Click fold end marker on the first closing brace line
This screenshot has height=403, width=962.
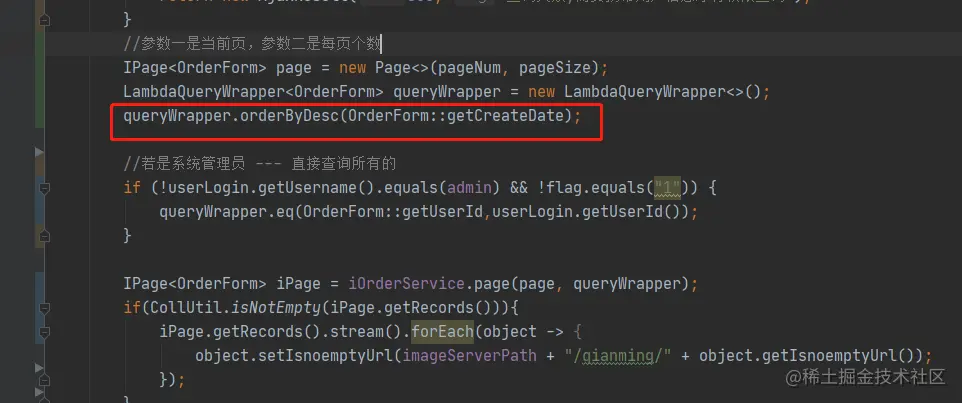(x=44, y=20)
